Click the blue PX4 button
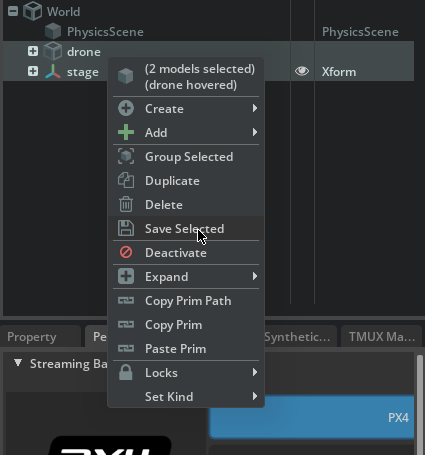Image resolution: width=425 pixels, height=455 pixels. pos(312,417)
